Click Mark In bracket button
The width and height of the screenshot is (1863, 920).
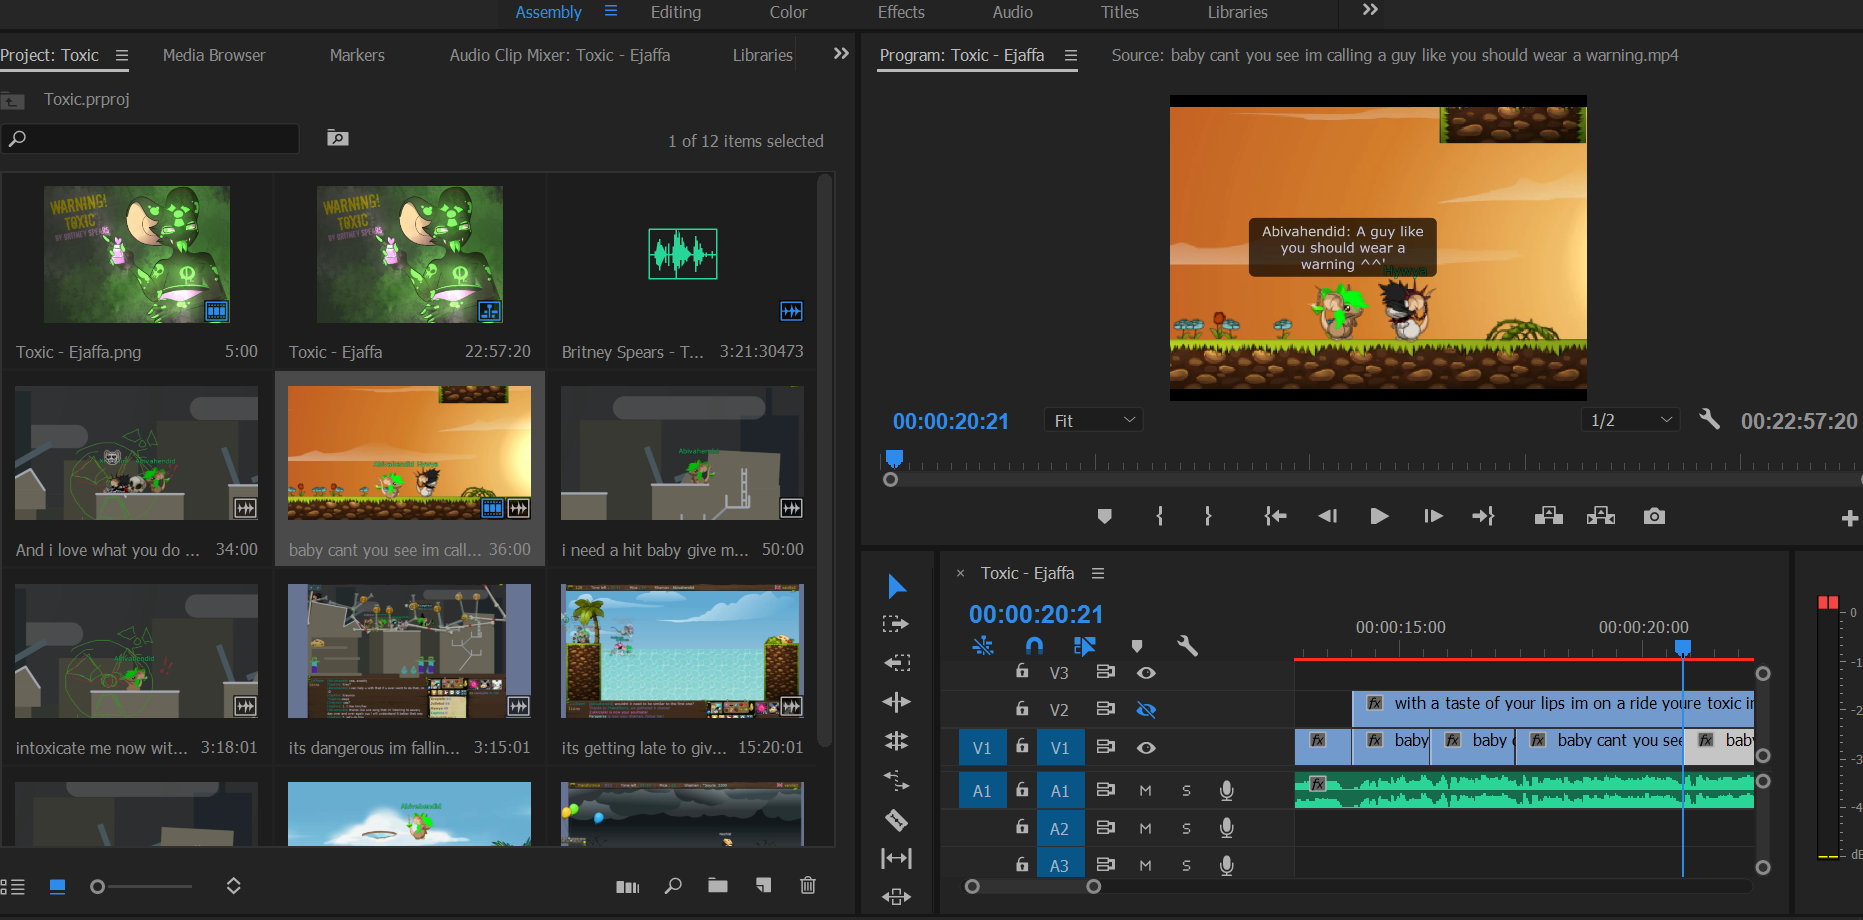pyautogui.click(x=1160, y=516)
